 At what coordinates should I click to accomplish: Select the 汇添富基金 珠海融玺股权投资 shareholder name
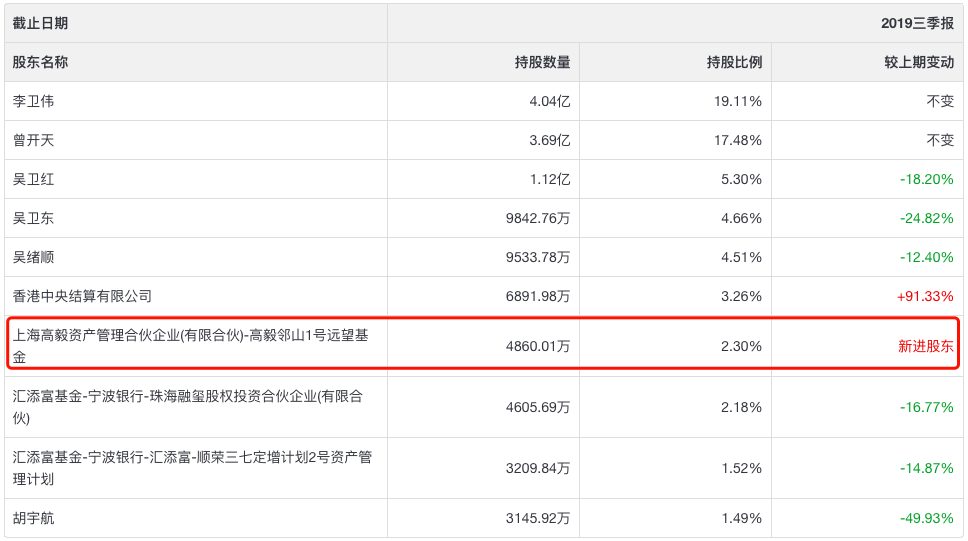[188, 407]
